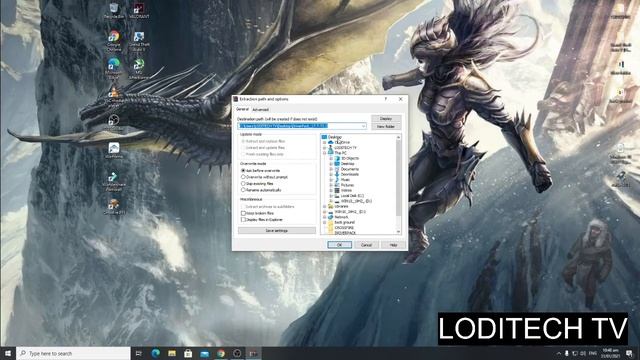Screen dimensions: 640x360
Task: Click the taskbar search box
Action: 73,353
